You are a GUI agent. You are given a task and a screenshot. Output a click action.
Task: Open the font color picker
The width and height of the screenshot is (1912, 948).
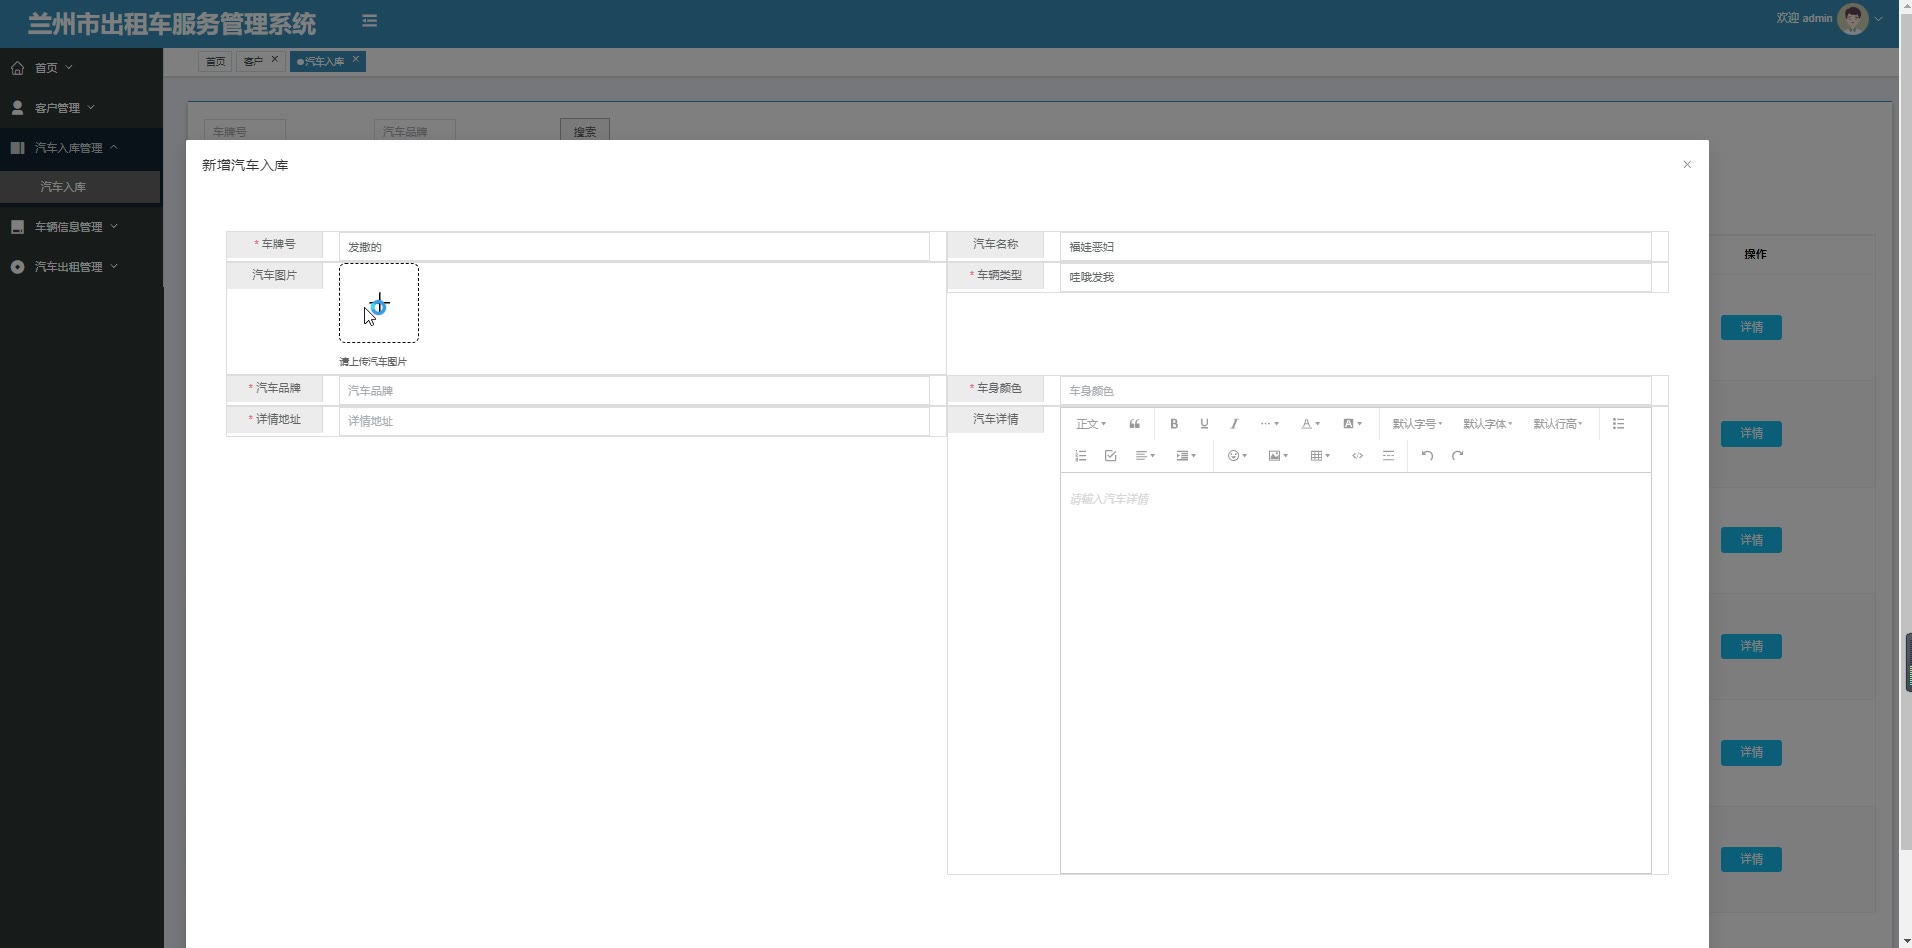point(1310,424)
